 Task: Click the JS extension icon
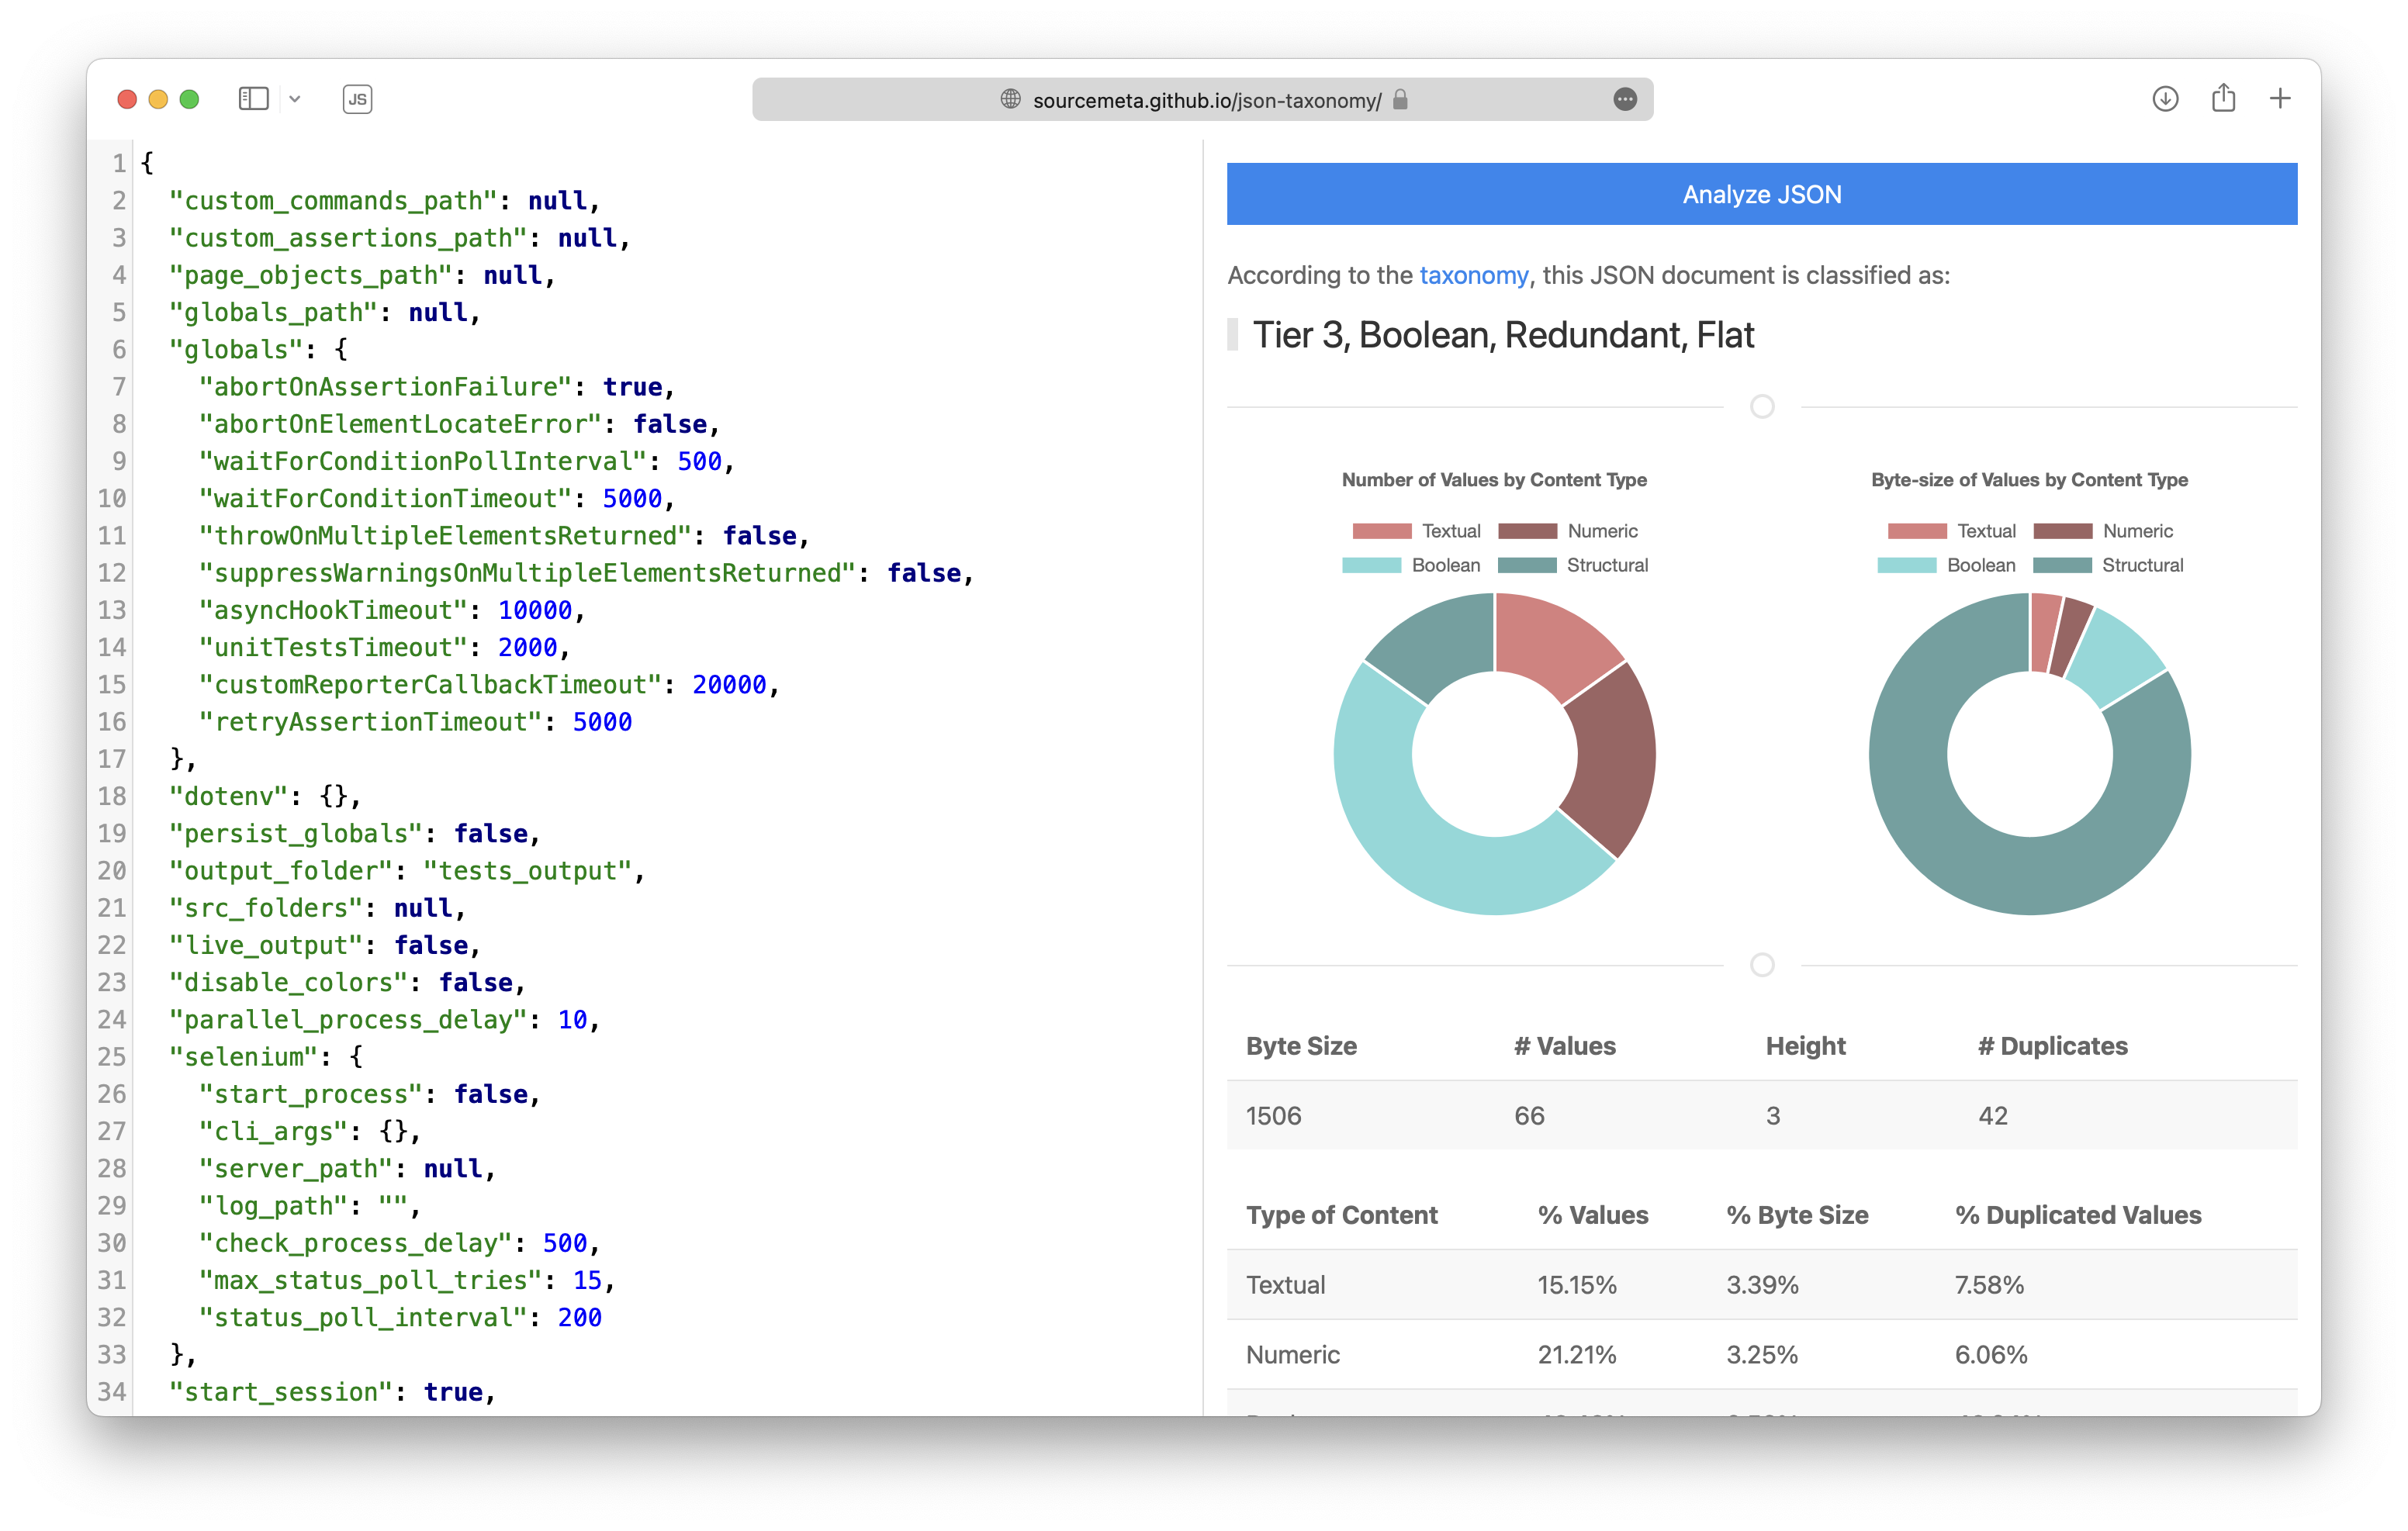[357, 99]
